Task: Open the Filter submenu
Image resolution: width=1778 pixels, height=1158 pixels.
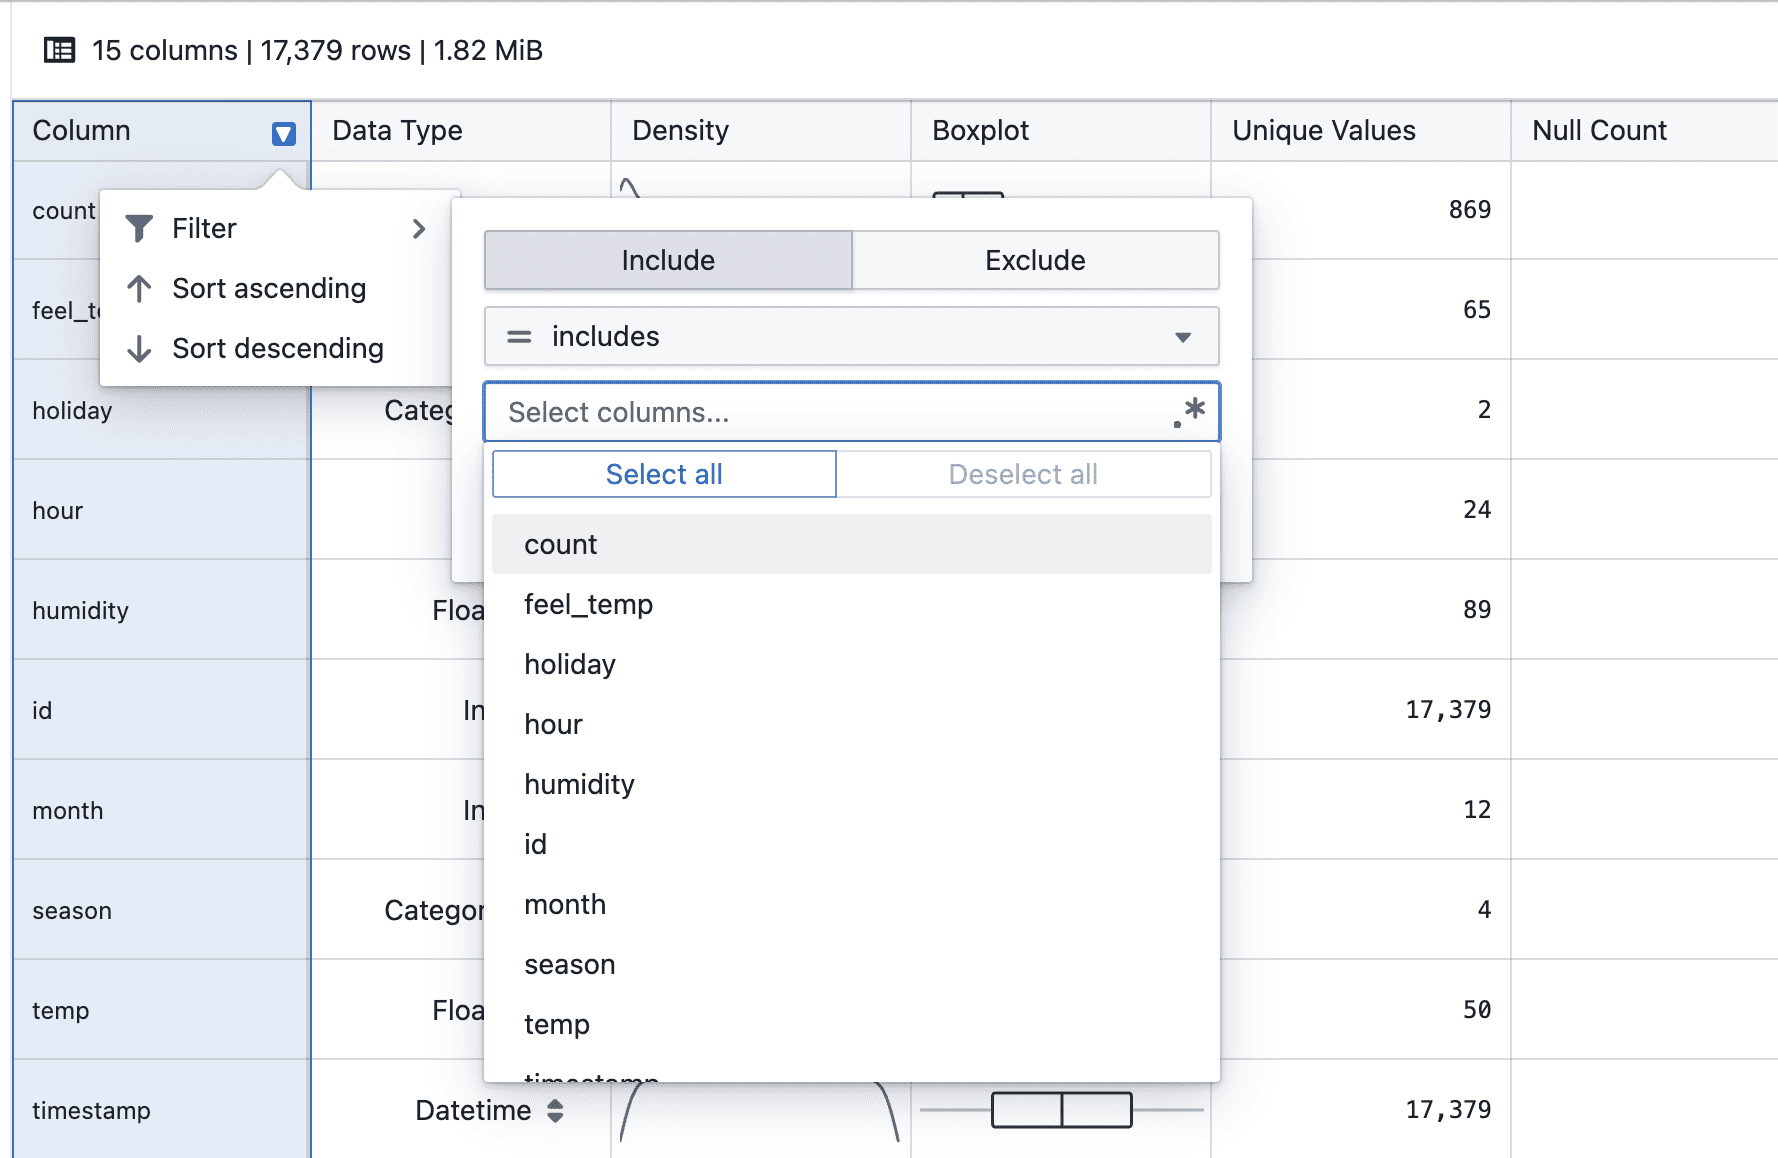Action: point(204,229)
